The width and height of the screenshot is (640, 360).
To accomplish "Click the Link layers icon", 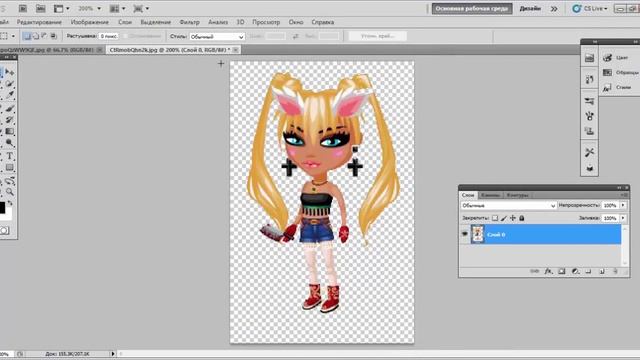I will (534, 271).
